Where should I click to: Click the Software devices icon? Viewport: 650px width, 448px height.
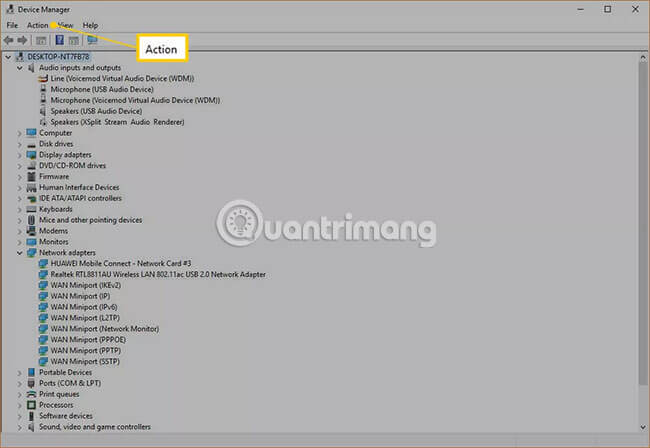pyautogui.click(x=31, y=416)
